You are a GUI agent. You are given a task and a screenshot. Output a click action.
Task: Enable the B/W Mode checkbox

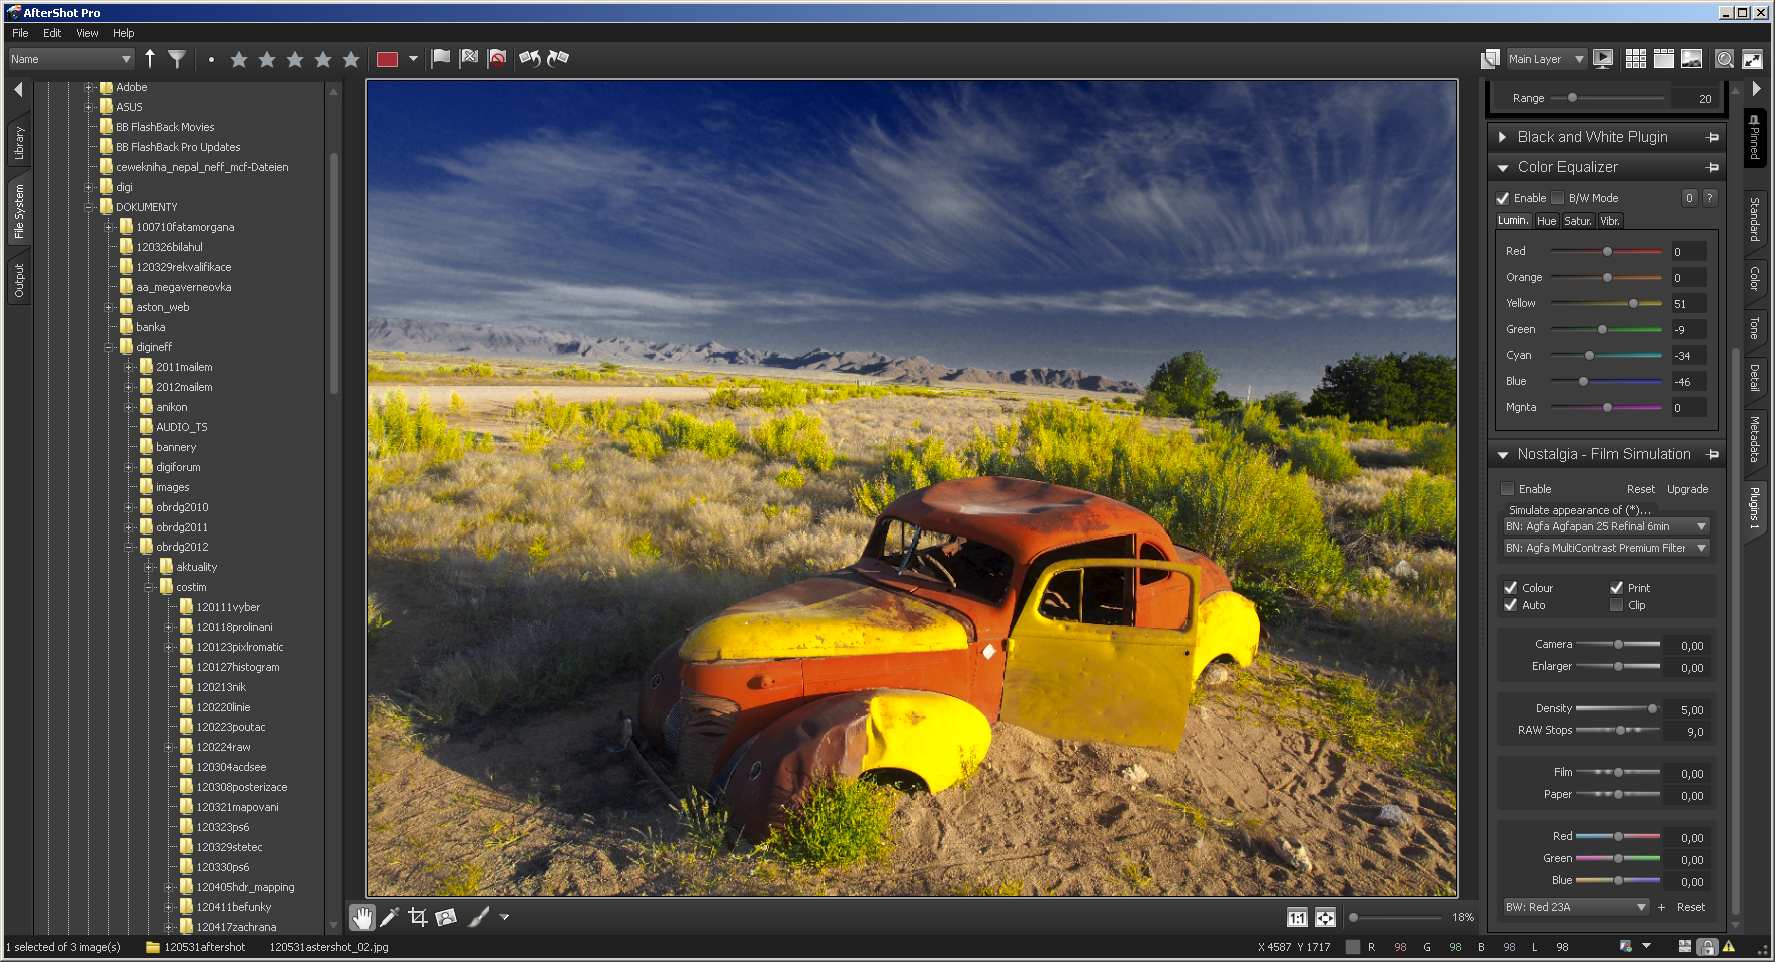point(1558,198)
